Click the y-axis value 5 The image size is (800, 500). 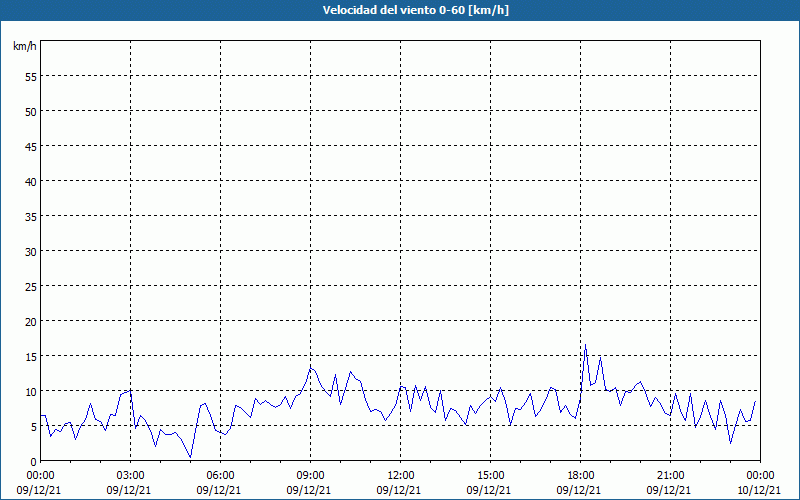coord(34,427)
